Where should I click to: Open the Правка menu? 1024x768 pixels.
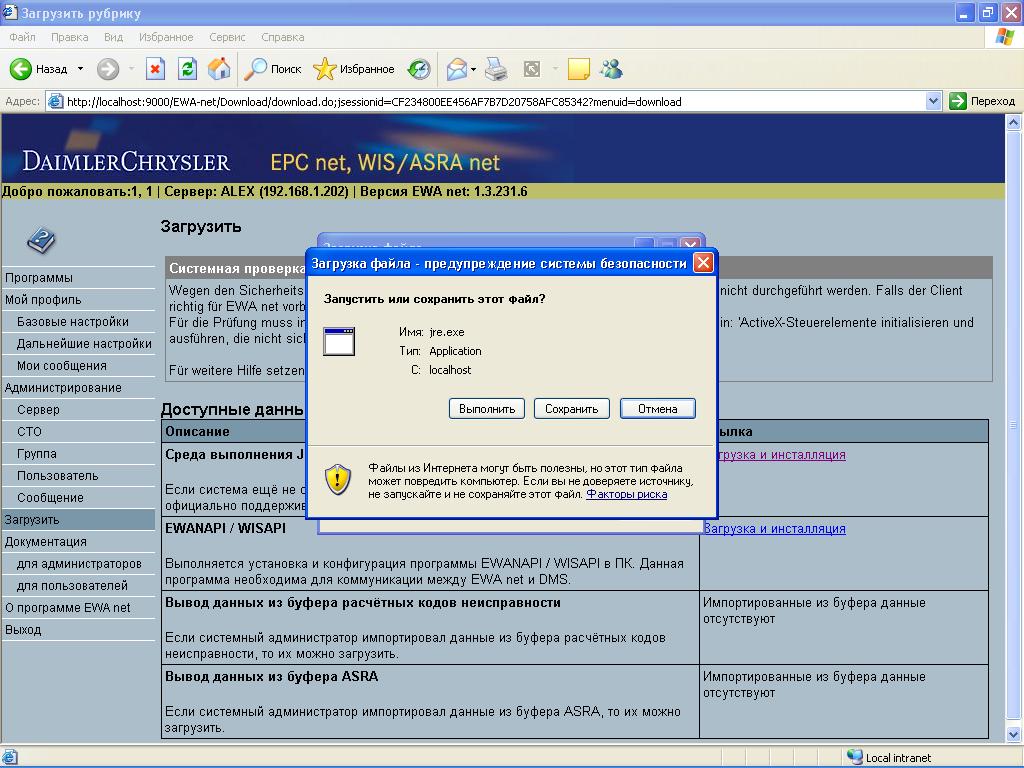point(69,37)
